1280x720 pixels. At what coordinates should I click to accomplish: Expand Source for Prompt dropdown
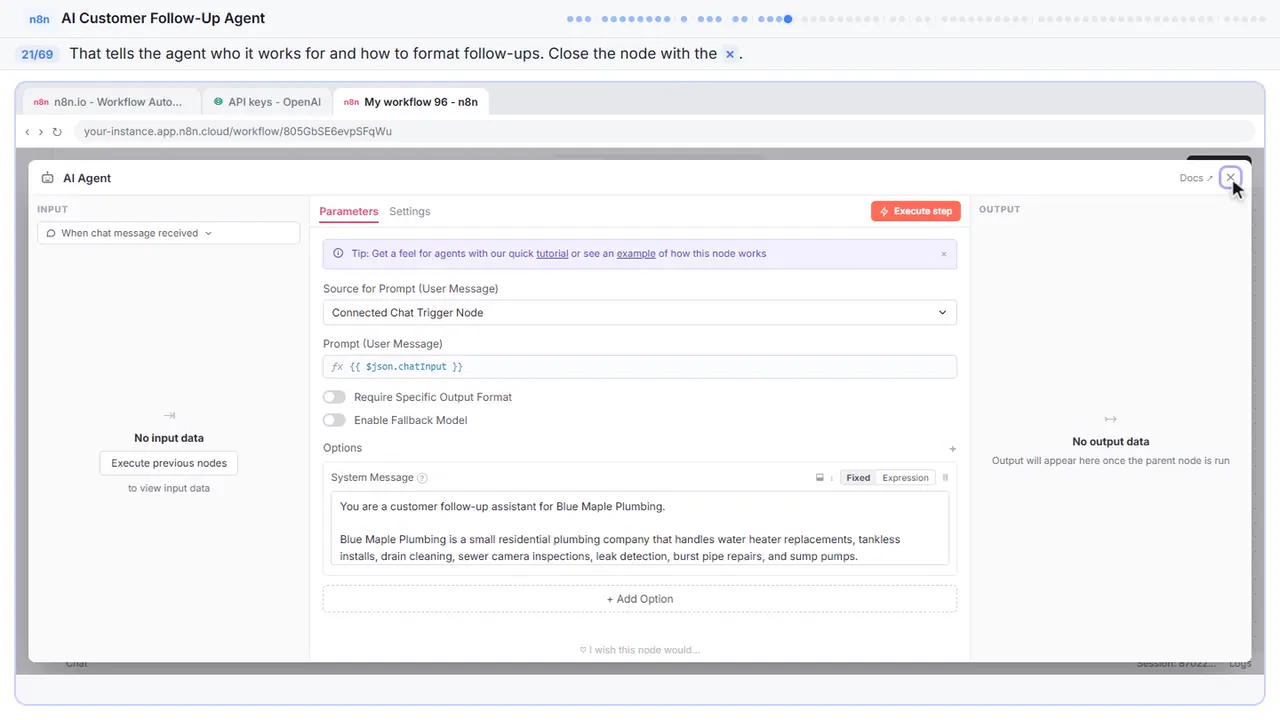640,313
